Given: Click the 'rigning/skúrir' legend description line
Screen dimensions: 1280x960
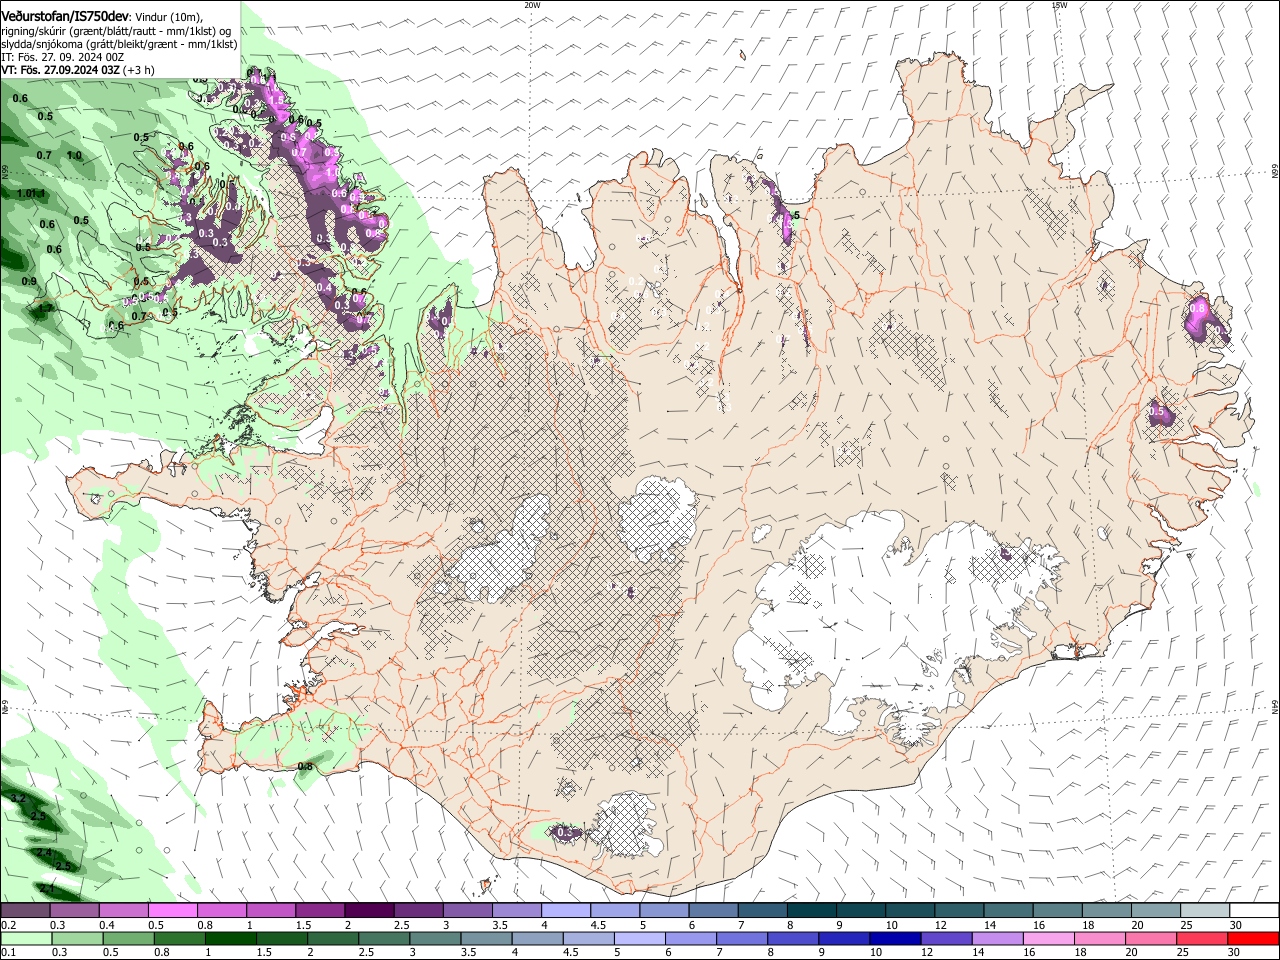Looking at the screenshot, I should [117, 31].
